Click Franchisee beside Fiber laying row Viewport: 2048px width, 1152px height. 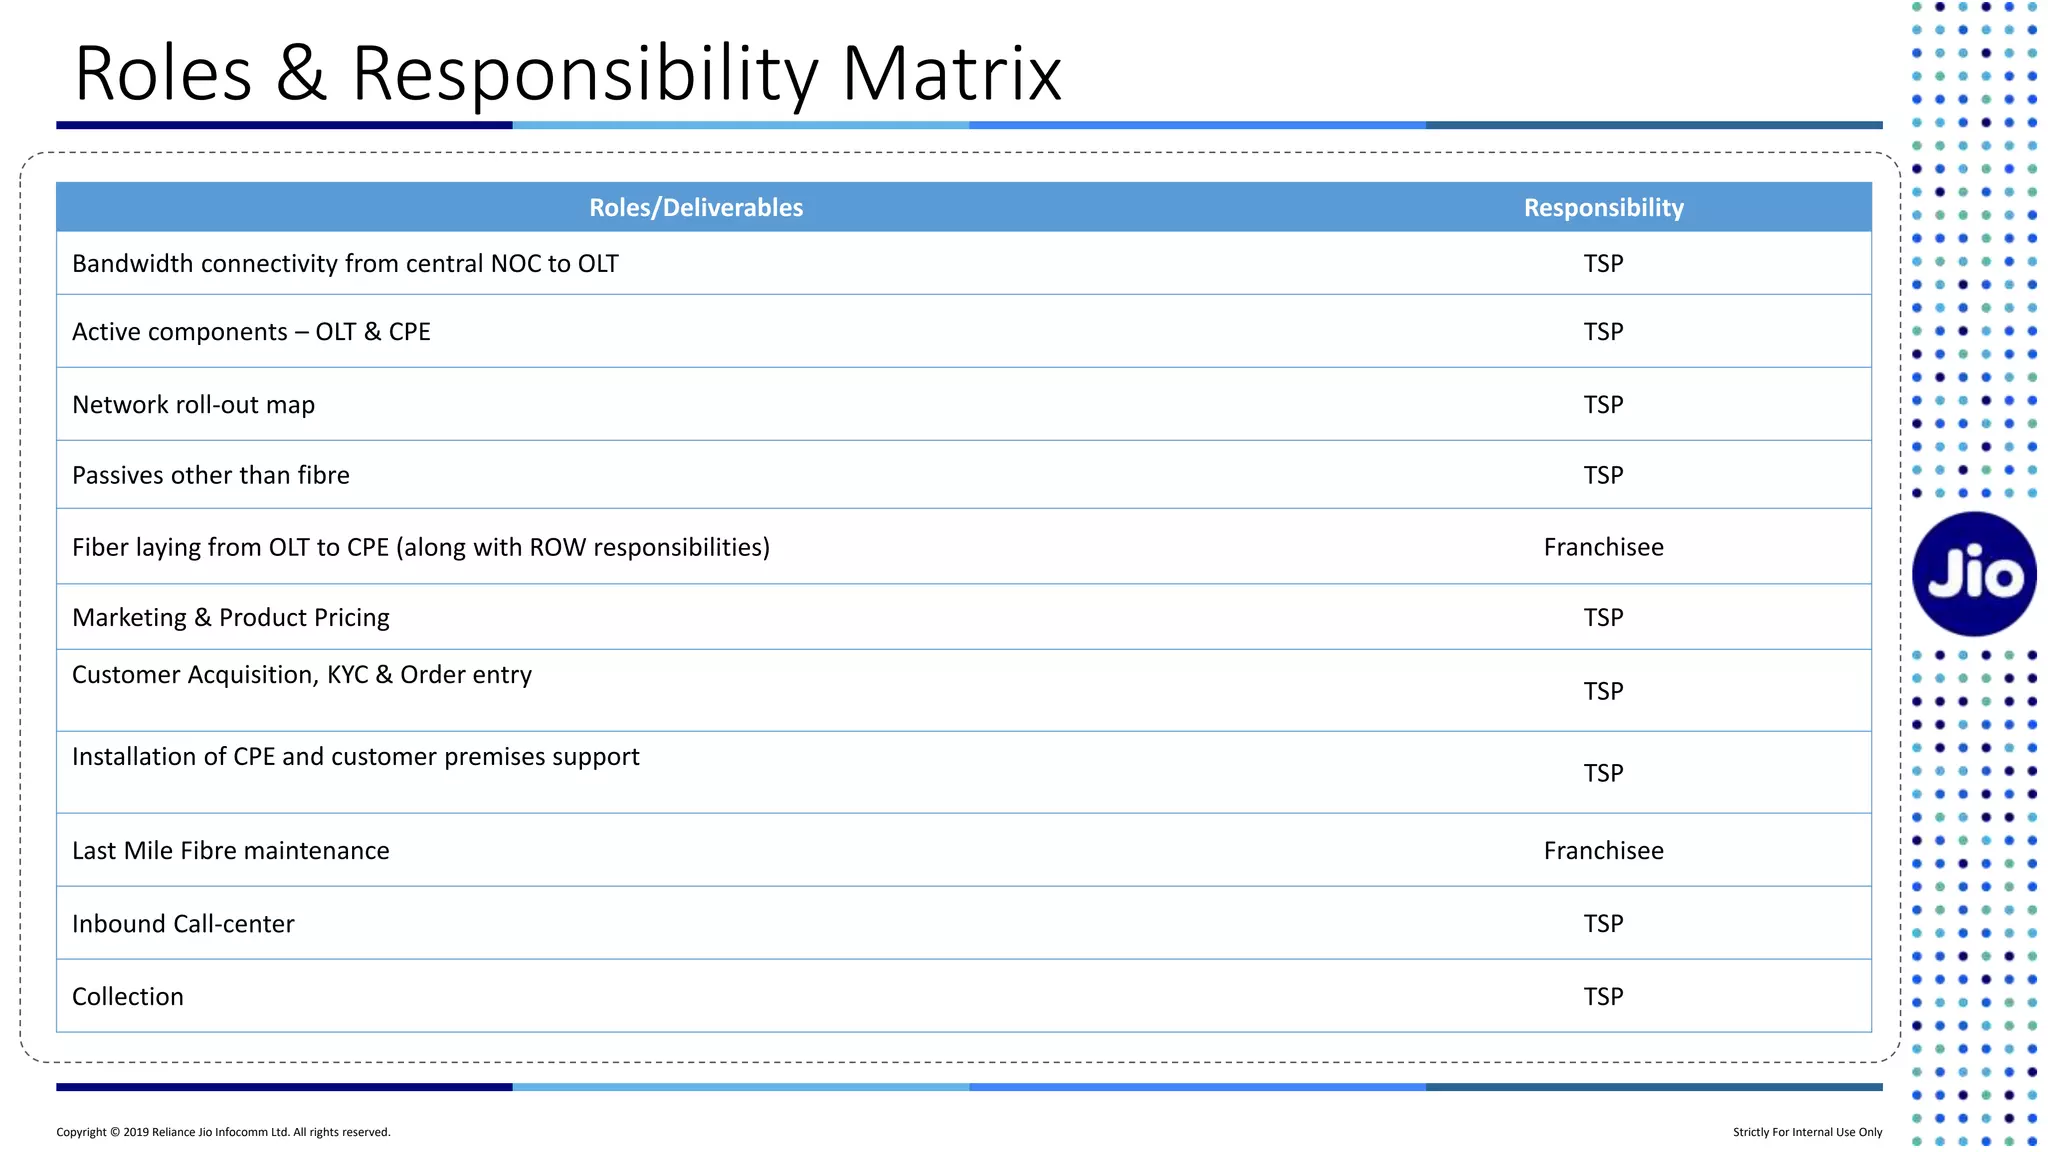point(1603,548)
